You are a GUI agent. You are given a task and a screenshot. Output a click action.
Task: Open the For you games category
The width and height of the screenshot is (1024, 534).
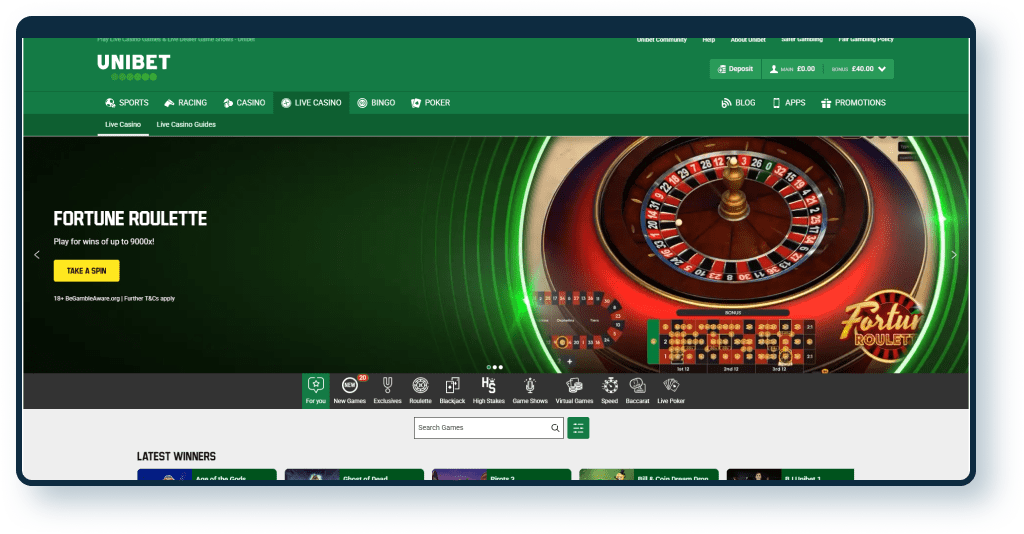[315, 390]
